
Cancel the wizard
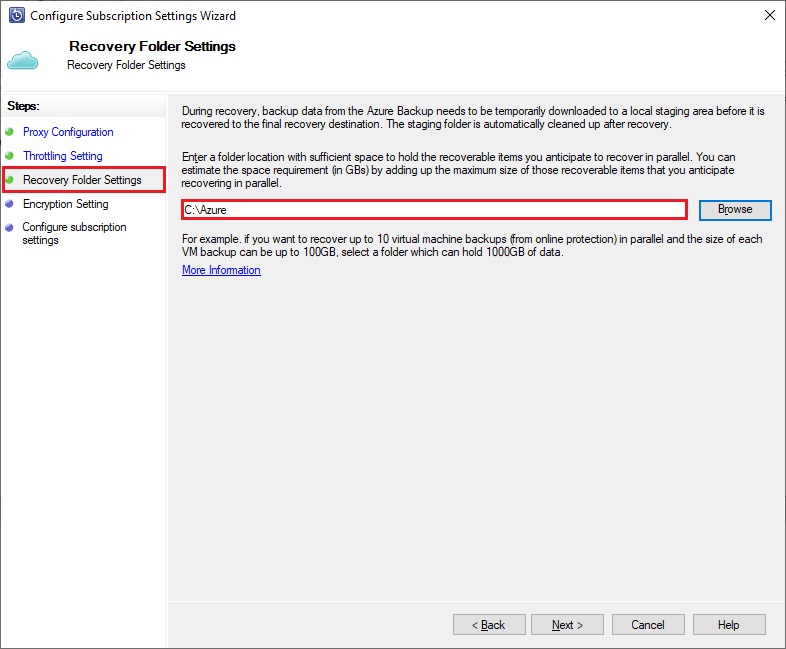pyautogui.click(x=648, y=624)
